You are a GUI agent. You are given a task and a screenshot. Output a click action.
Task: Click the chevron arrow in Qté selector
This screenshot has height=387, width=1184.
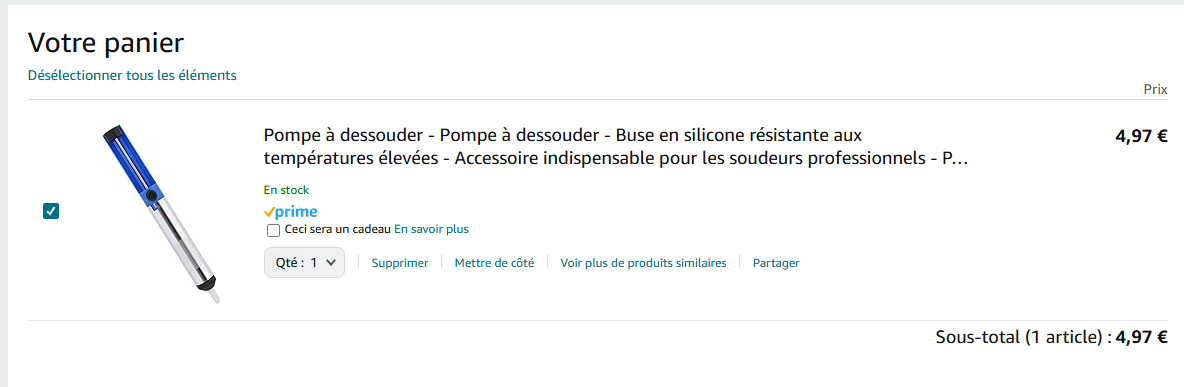tap(330, 263)
